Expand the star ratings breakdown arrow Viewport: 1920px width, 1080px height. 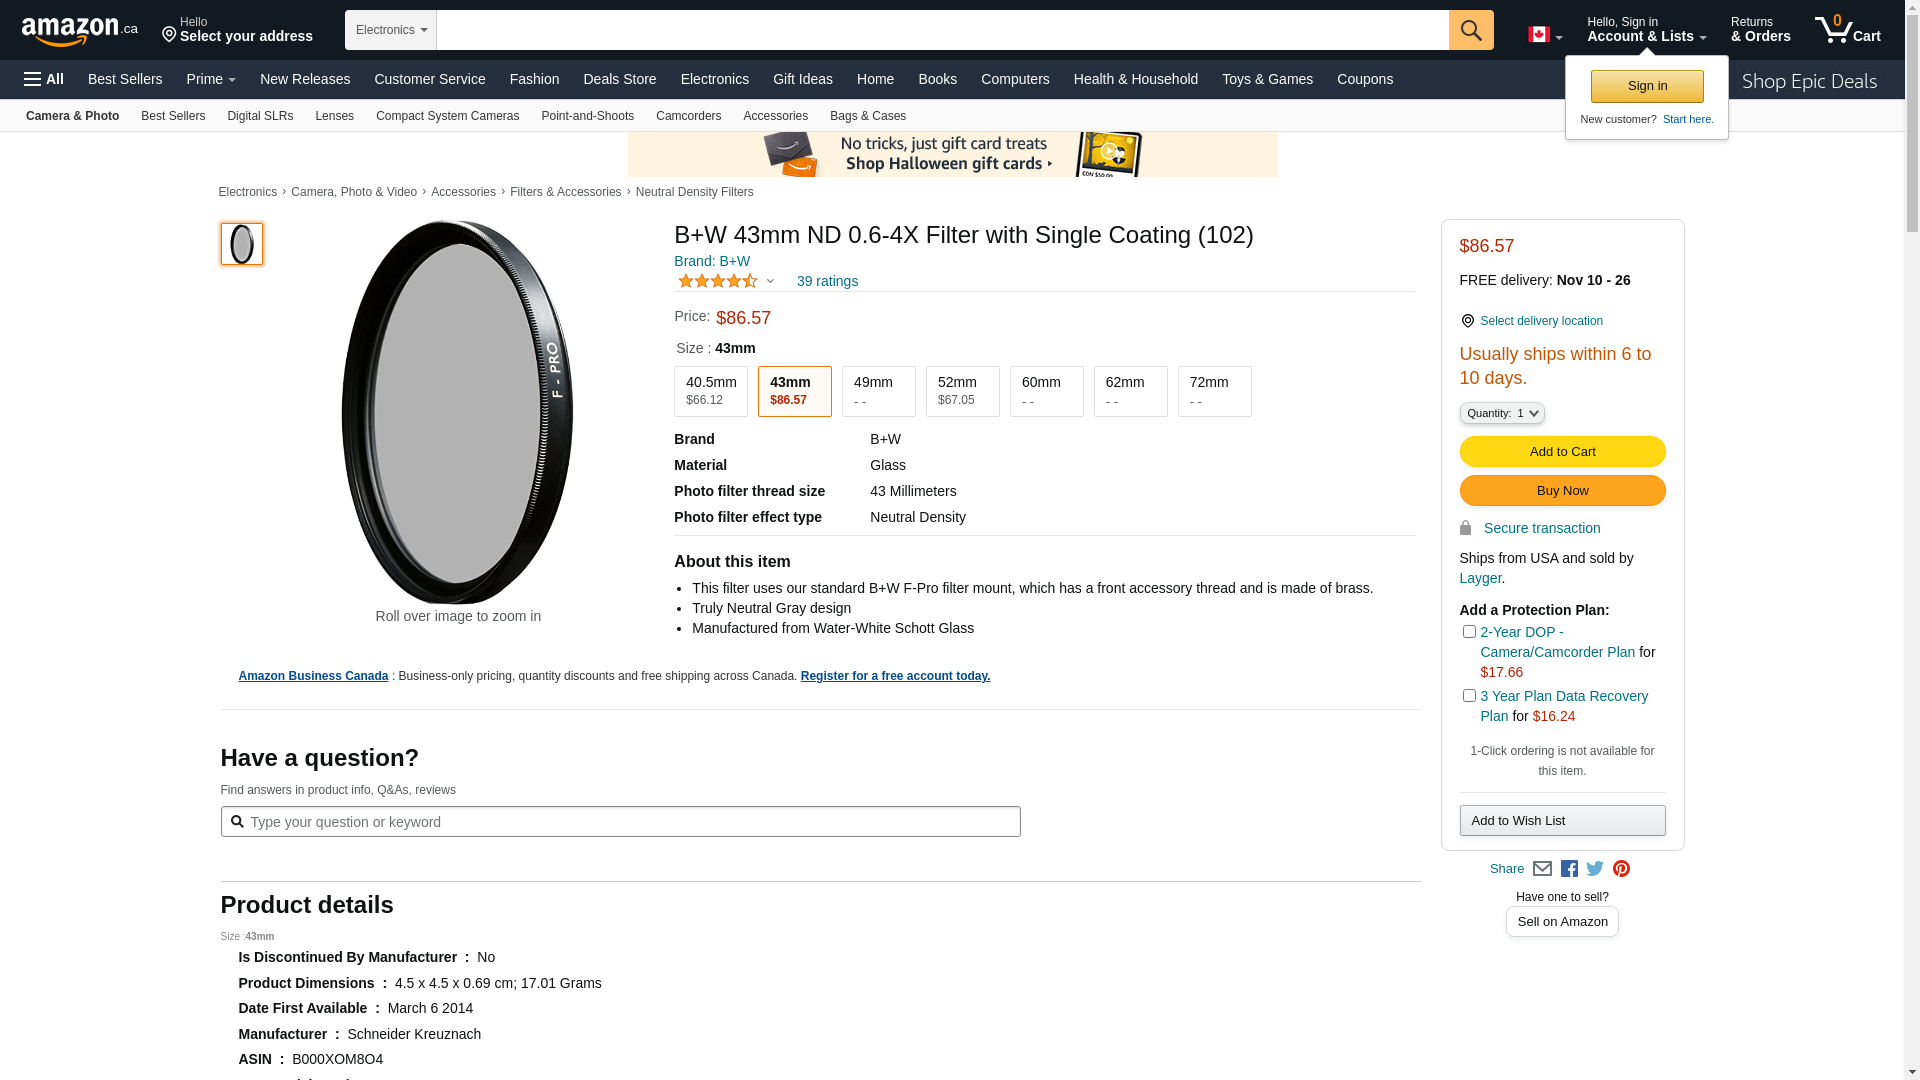point(770,281)
